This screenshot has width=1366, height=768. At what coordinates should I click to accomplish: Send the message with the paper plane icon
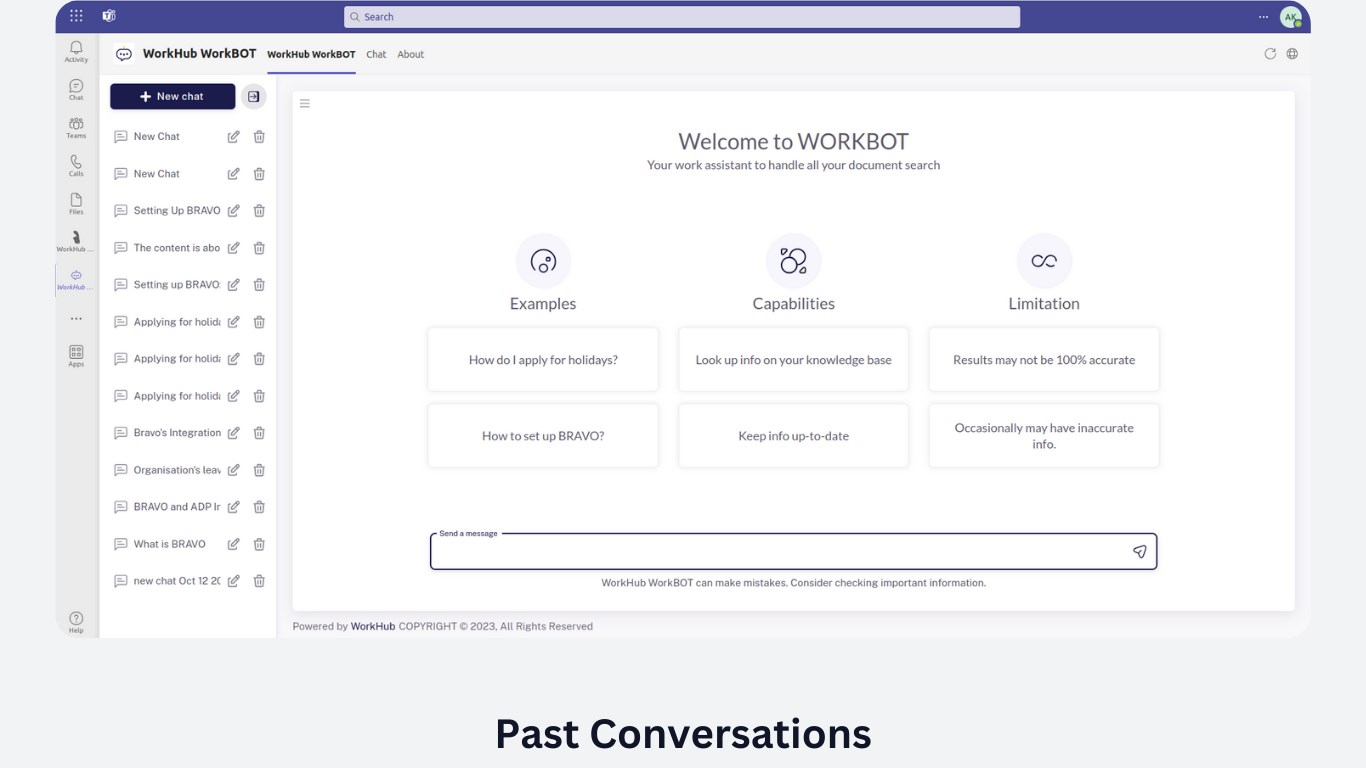coord(1139,551)
